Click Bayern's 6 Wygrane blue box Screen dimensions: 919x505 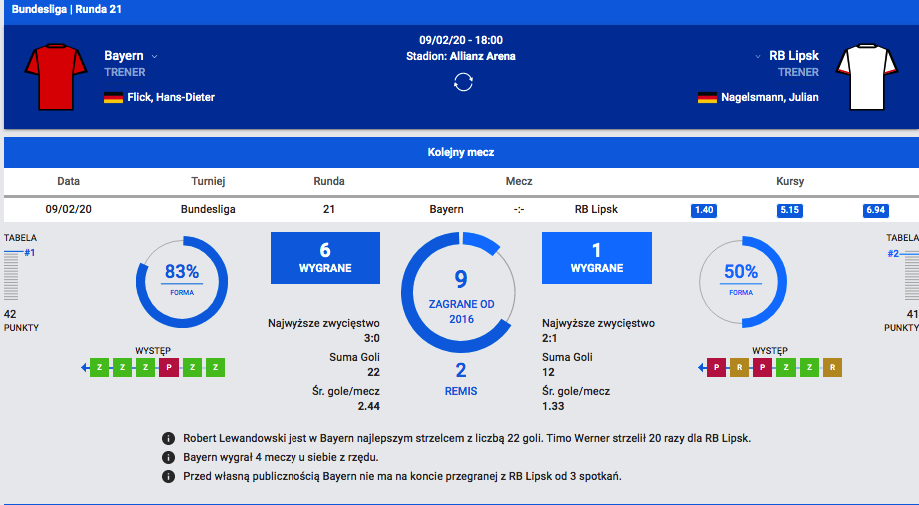click(325, 258)
